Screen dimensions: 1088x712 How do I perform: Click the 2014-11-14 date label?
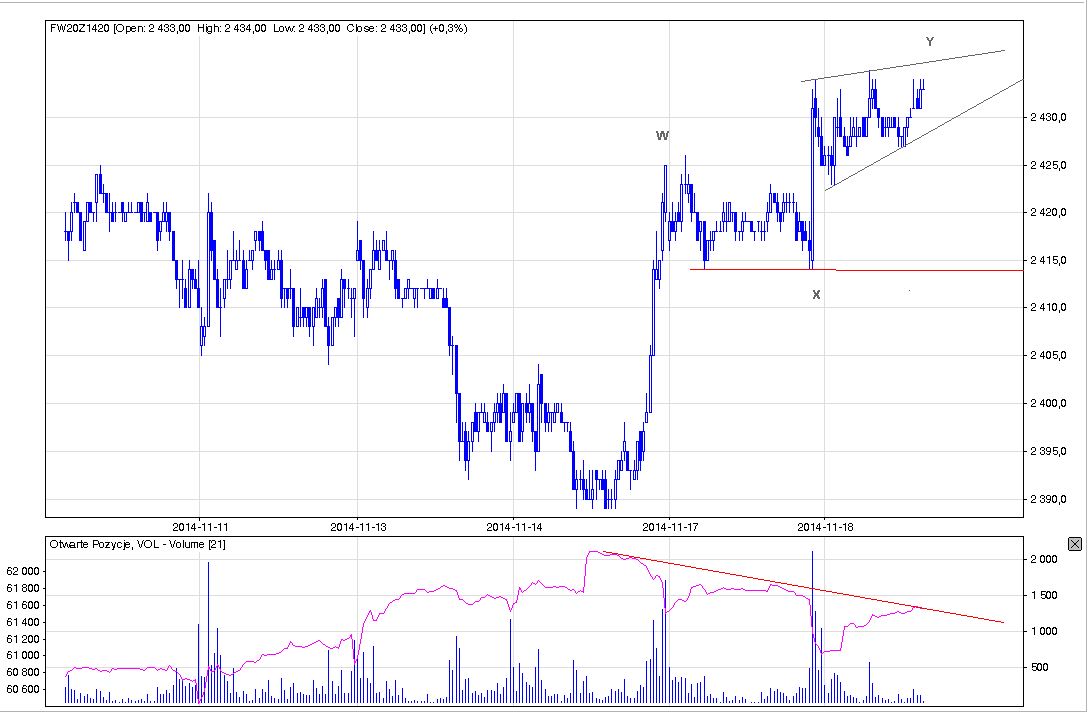tap(513, 527)
